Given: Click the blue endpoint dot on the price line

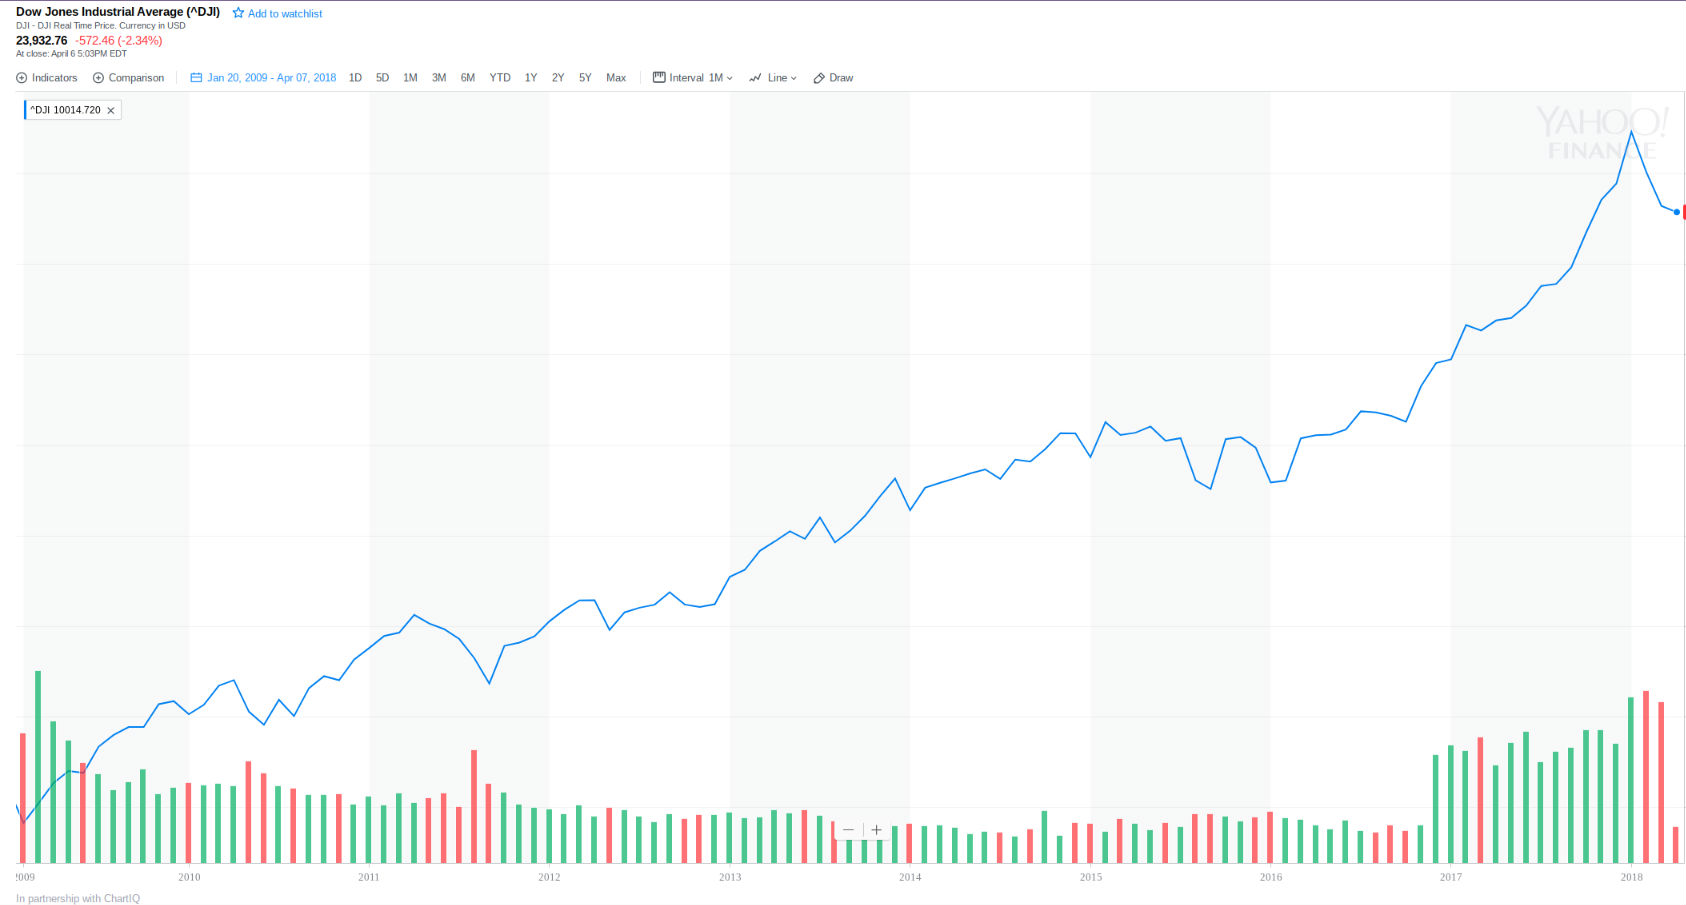Looking at the screenshot, I should pyautogui.click(x=1677, y=212).
